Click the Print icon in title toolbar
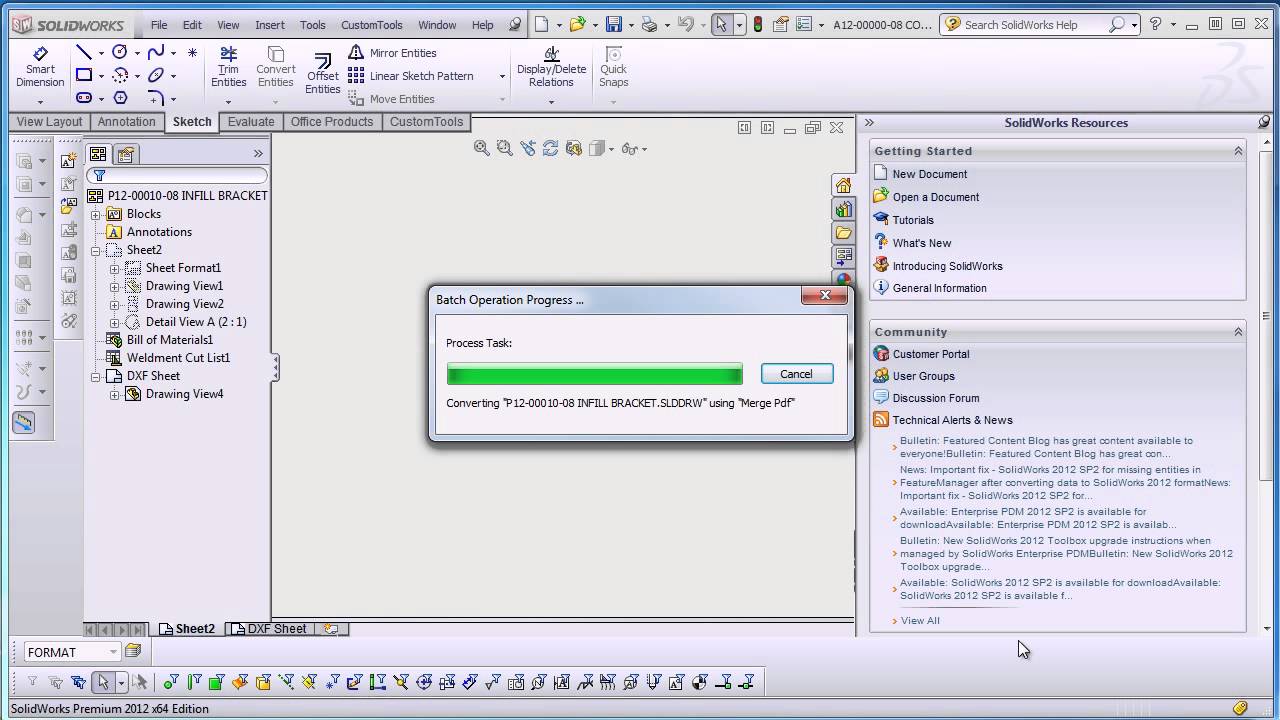The height and width of the screenshot is (720, 1280). point(650,24)
